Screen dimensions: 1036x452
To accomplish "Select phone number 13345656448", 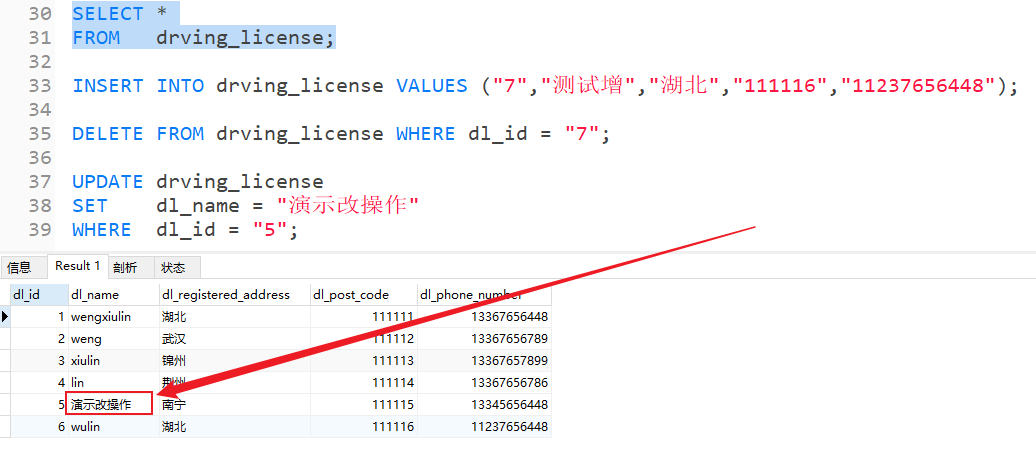I will coord(484,404).
